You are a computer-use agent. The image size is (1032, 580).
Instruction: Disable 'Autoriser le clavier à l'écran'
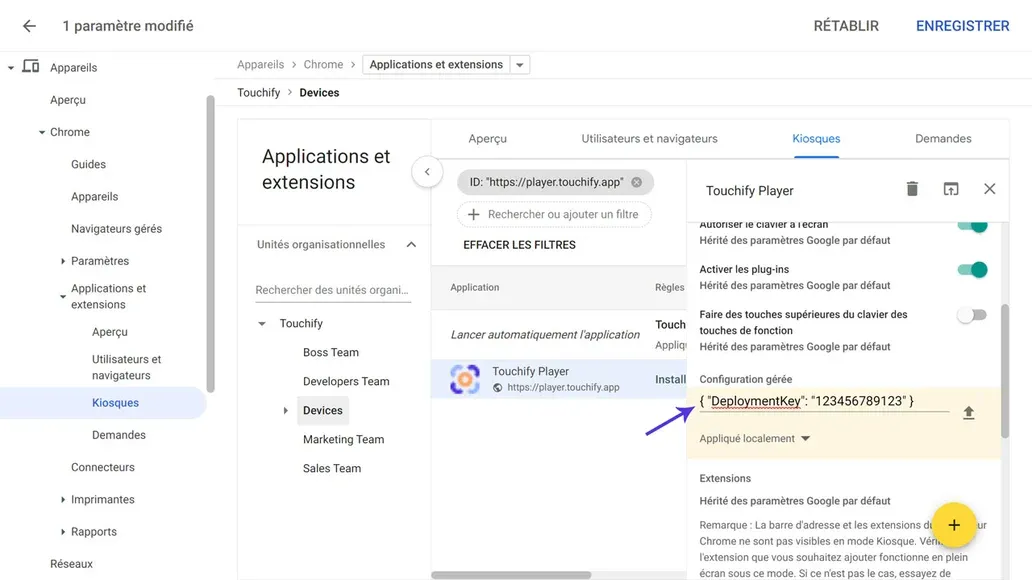(x=972, y=224)
